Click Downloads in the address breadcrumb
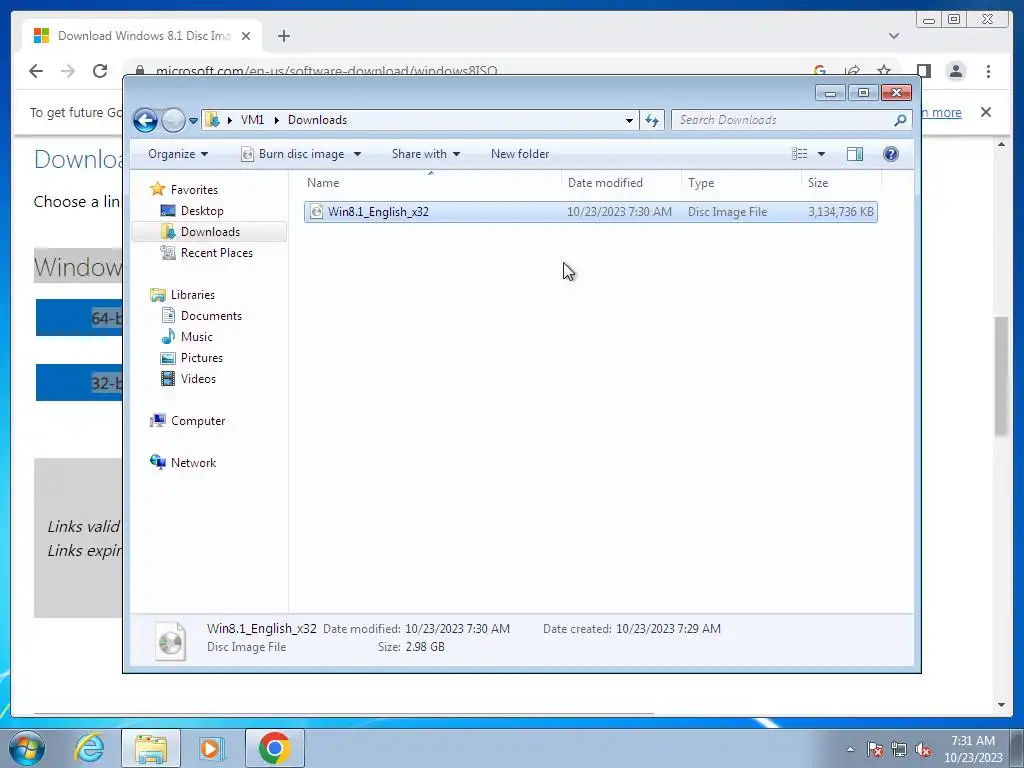Image resolution: width=1024 pixels, height=768 pixels. pos(317,120)
